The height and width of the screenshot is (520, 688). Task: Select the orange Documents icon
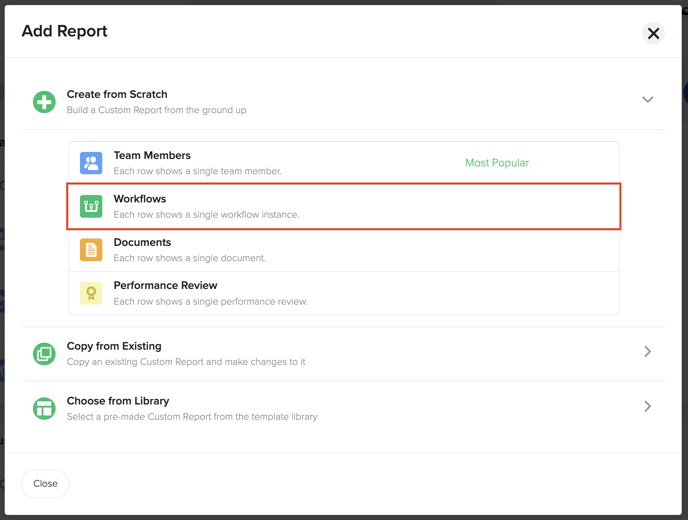pos(91,250)
